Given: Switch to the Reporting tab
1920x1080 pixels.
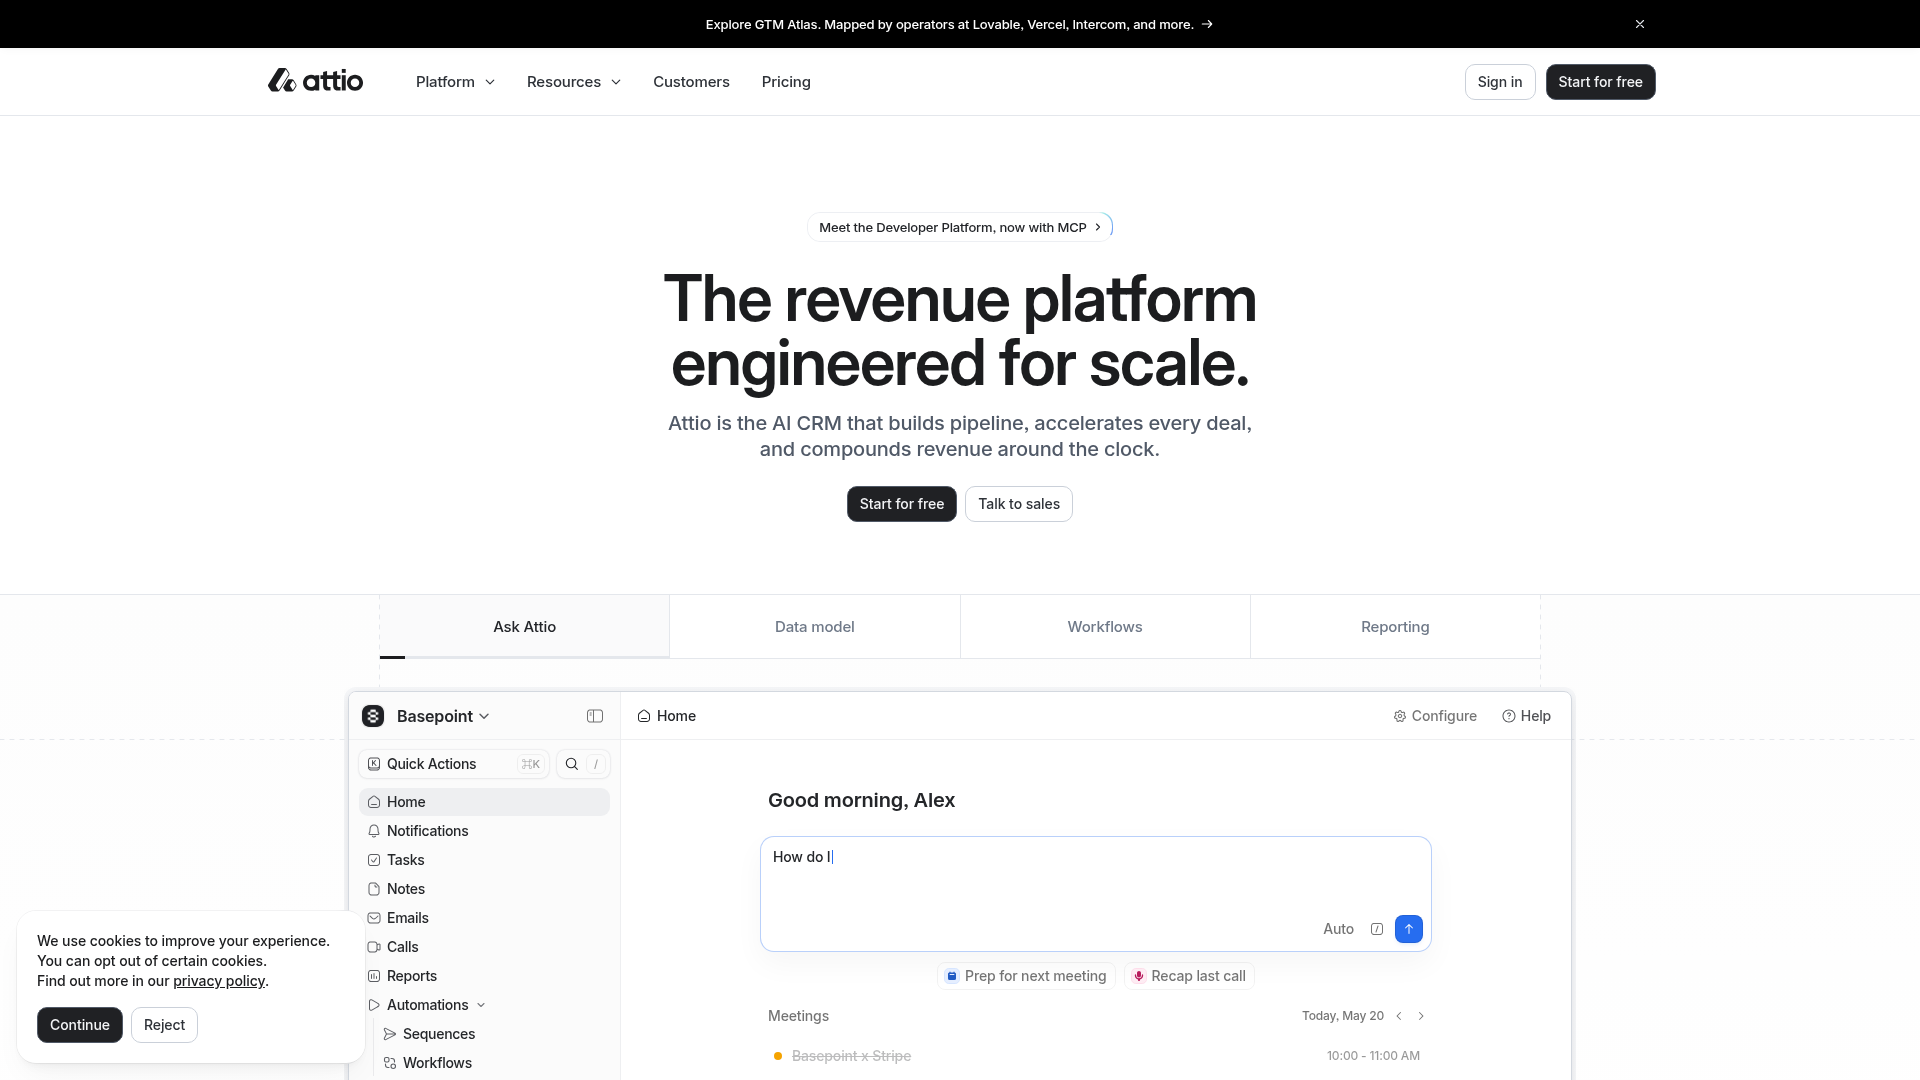Looking at the screenshot, I should [1395, 627].
